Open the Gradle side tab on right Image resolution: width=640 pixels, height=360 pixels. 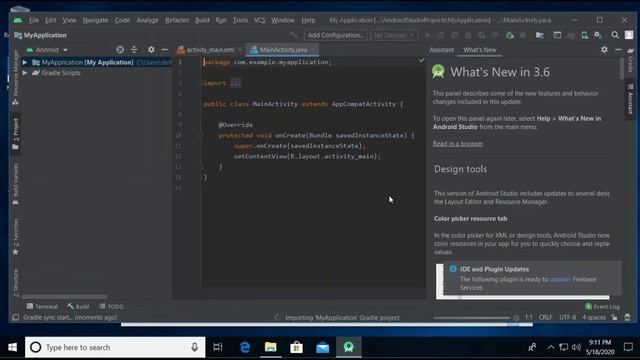pos(630,61)
